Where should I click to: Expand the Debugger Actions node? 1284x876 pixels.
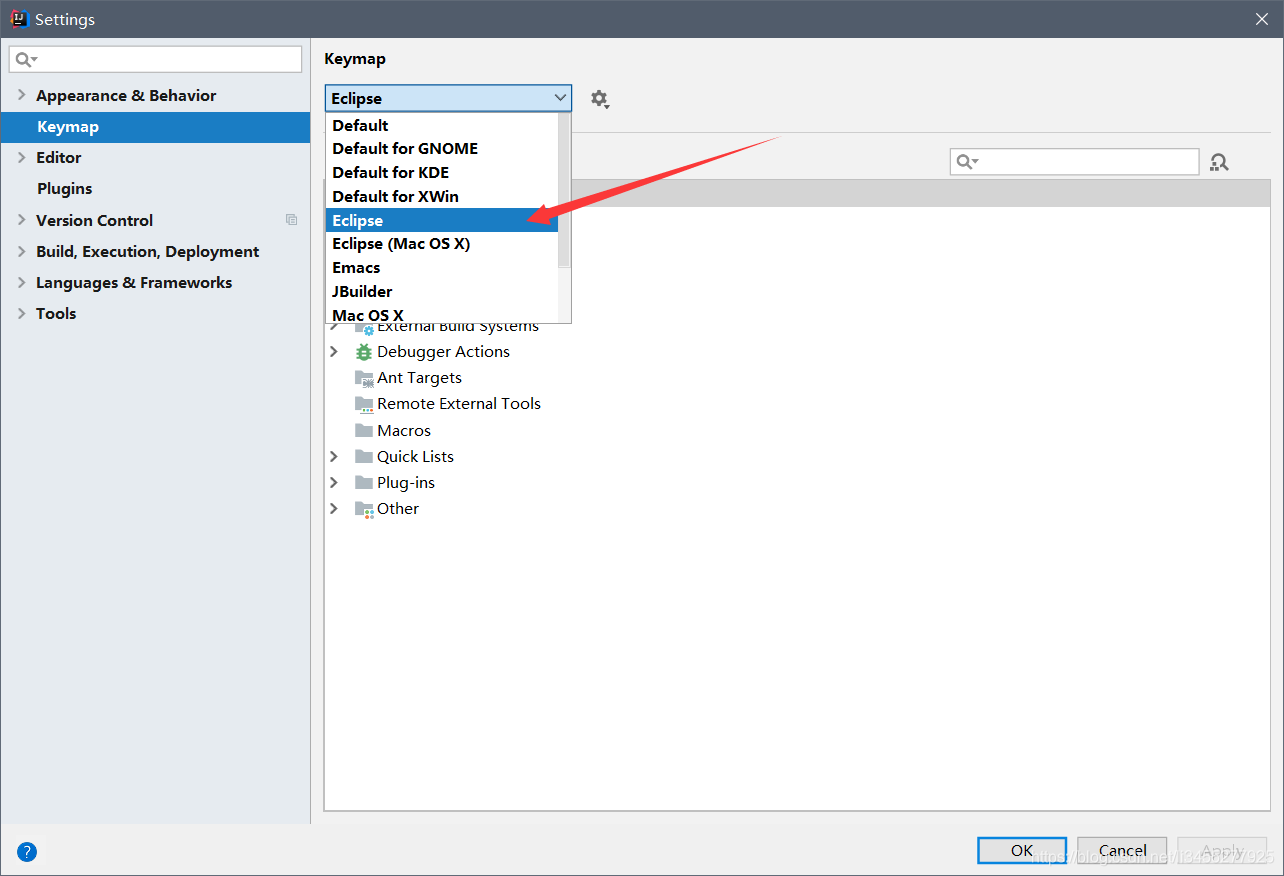point(334,352)
